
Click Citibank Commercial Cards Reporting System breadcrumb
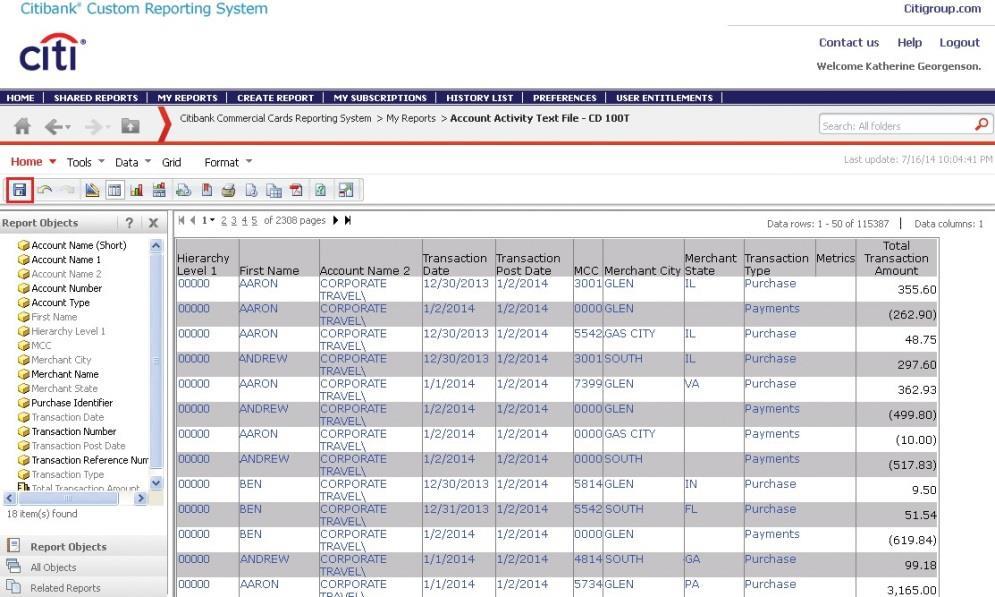coord(275,118)
